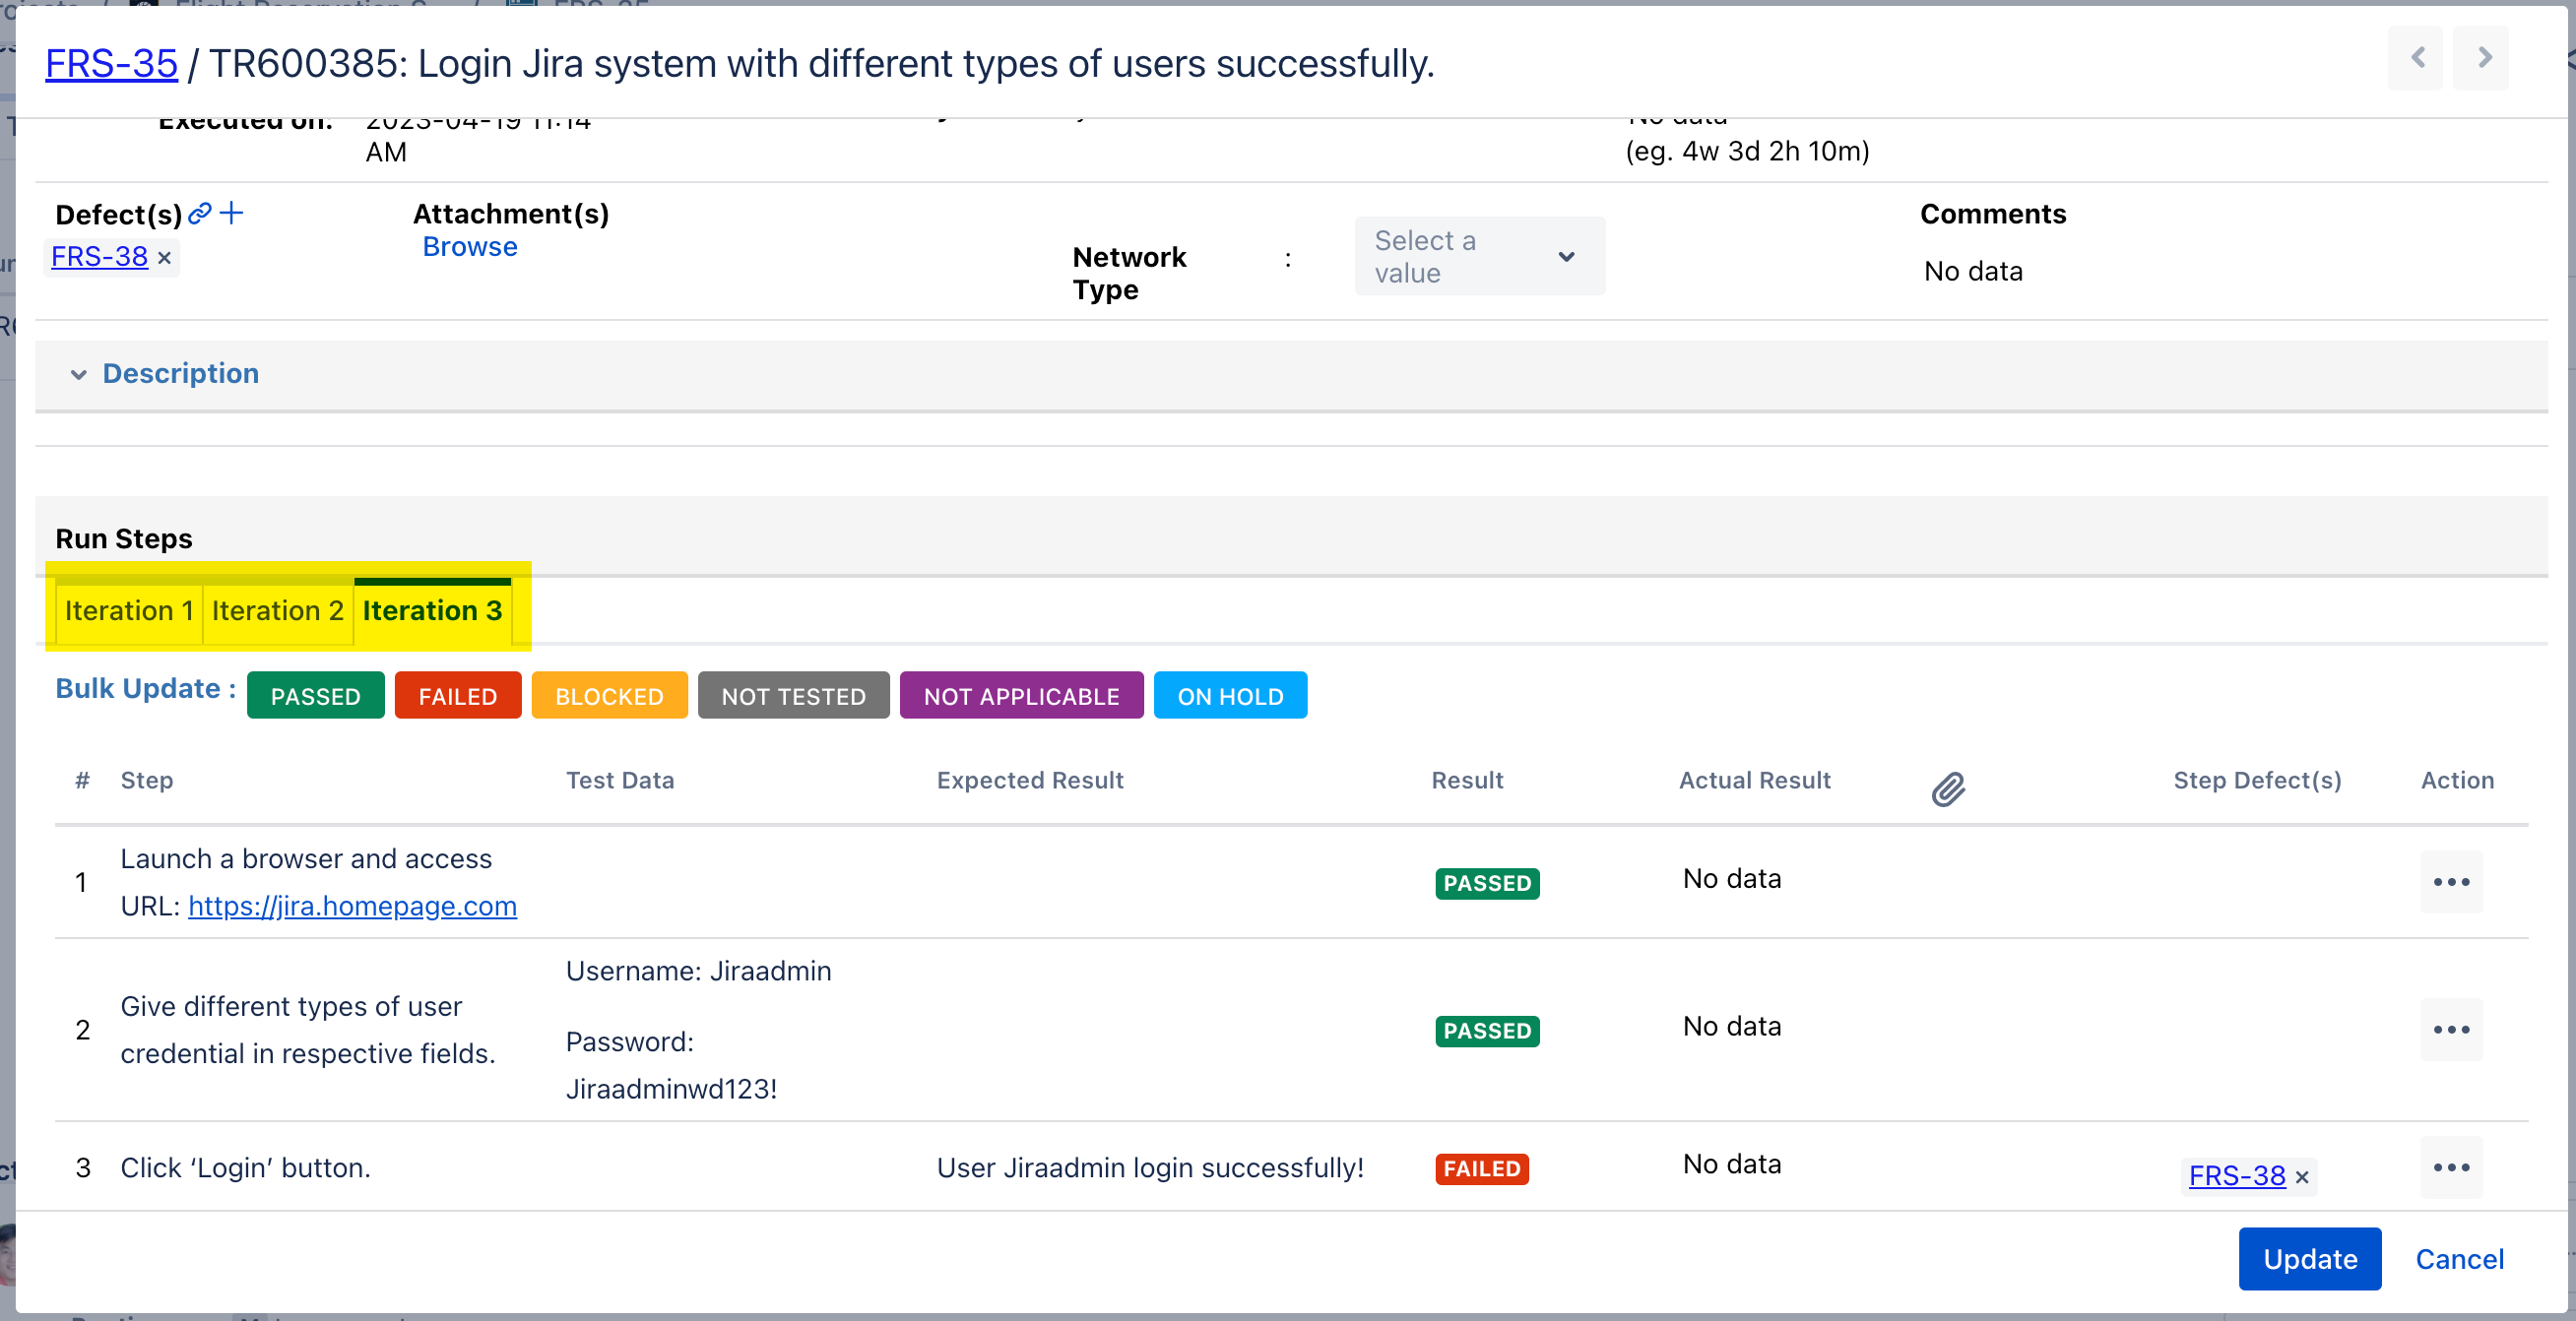Open action menu for step 3
The width and height of the screenshot is (2576, 1321).
tap(2451, 1167)
